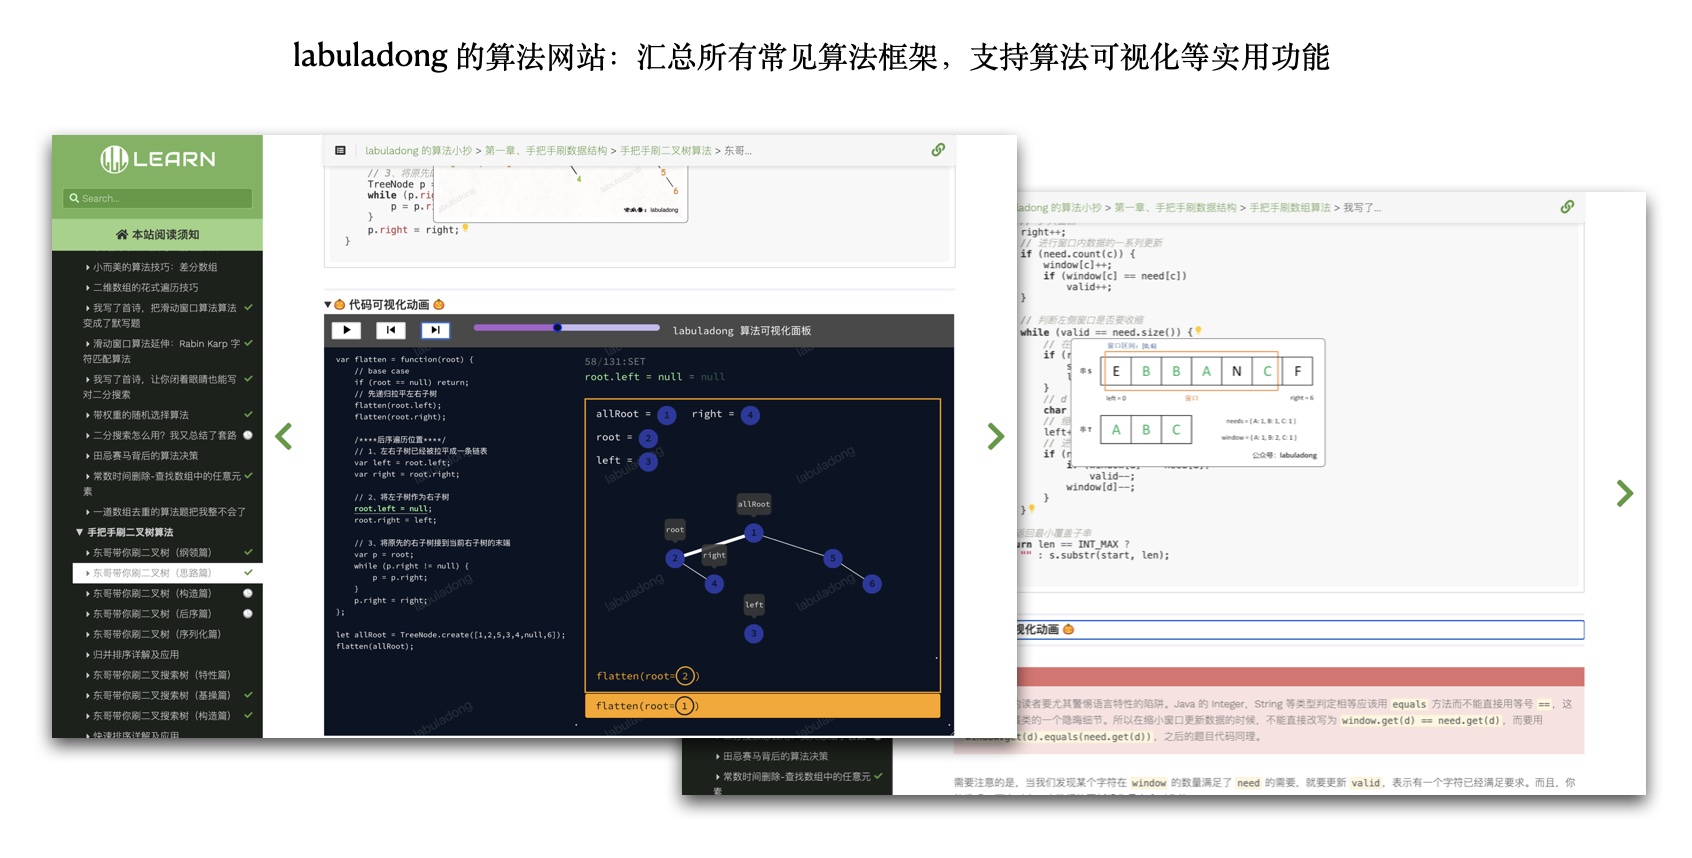Click the Search field in sidebar
The height and width of the screenshot is (858, 1692).
158,198
